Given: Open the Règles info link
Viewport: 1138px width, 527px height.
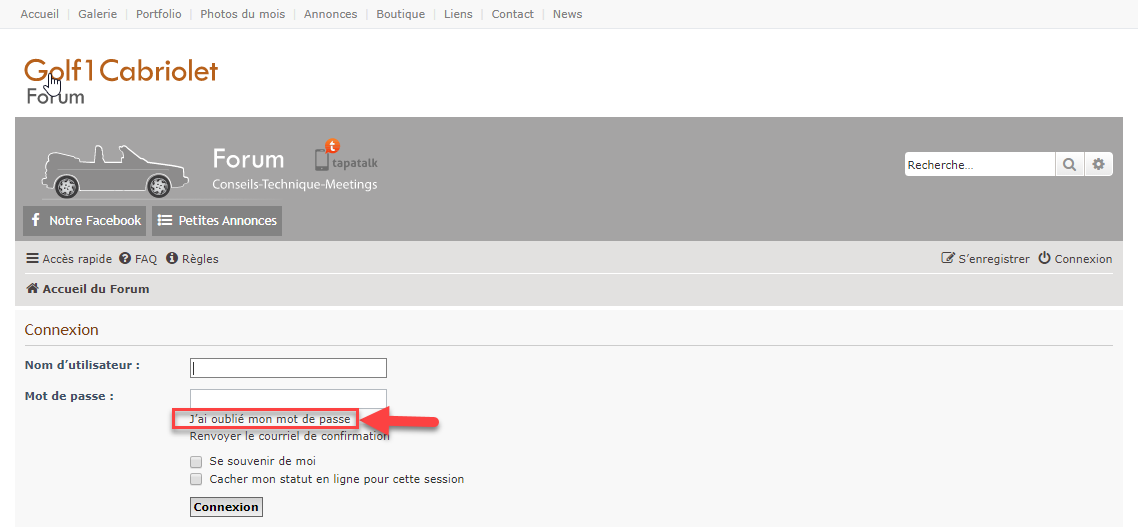Looking at the screenshot, I should click(x=192, y=259).
